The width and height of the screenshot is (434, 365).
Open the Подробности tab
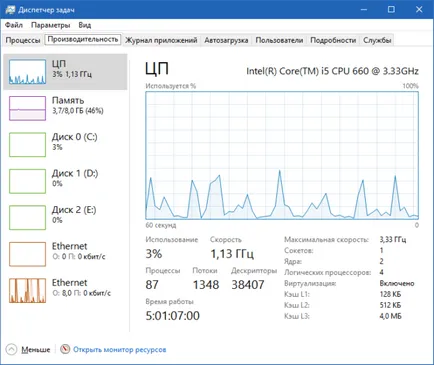click(x=333, y=40)
